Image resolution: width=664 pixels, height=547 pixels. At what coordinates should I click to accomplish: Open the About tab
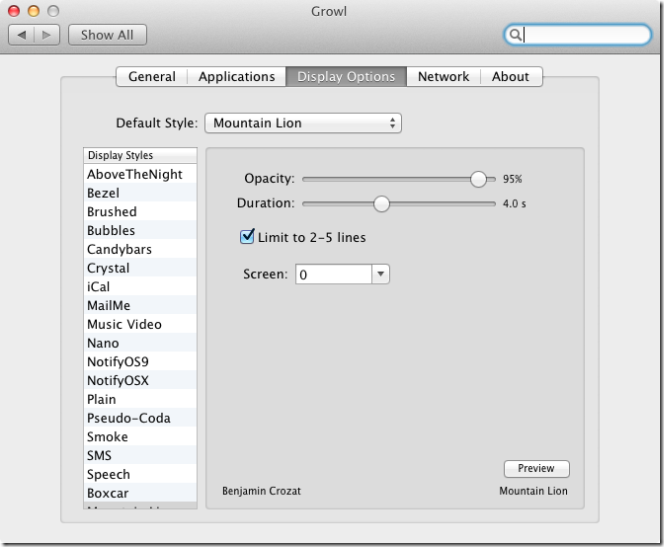(511, 77)
